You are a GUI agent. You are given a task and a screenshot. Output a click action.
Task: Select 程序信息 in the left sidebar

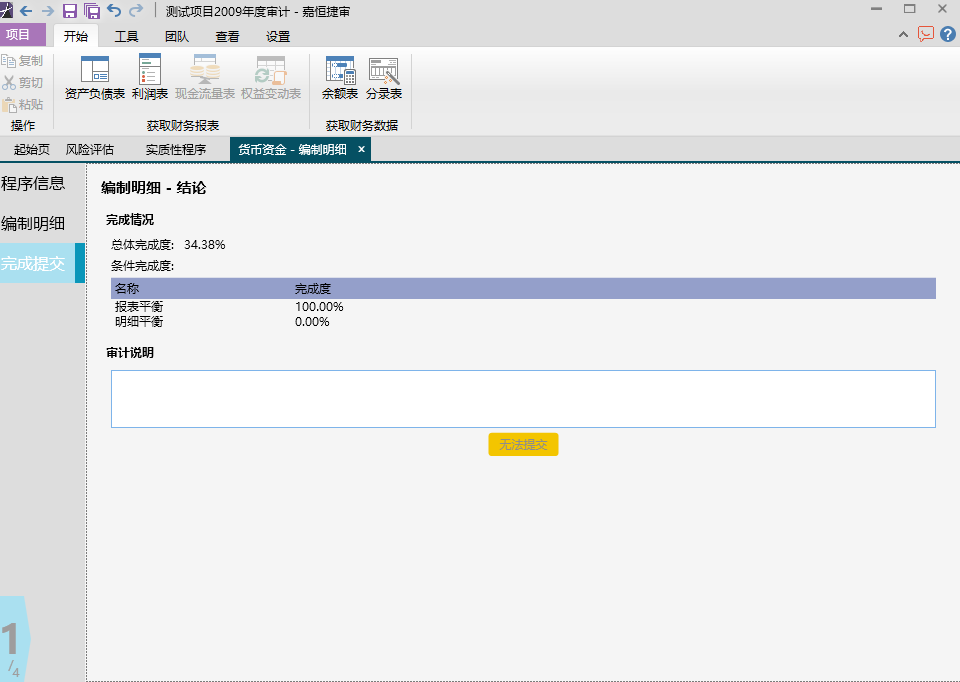[x=33, y=183]
